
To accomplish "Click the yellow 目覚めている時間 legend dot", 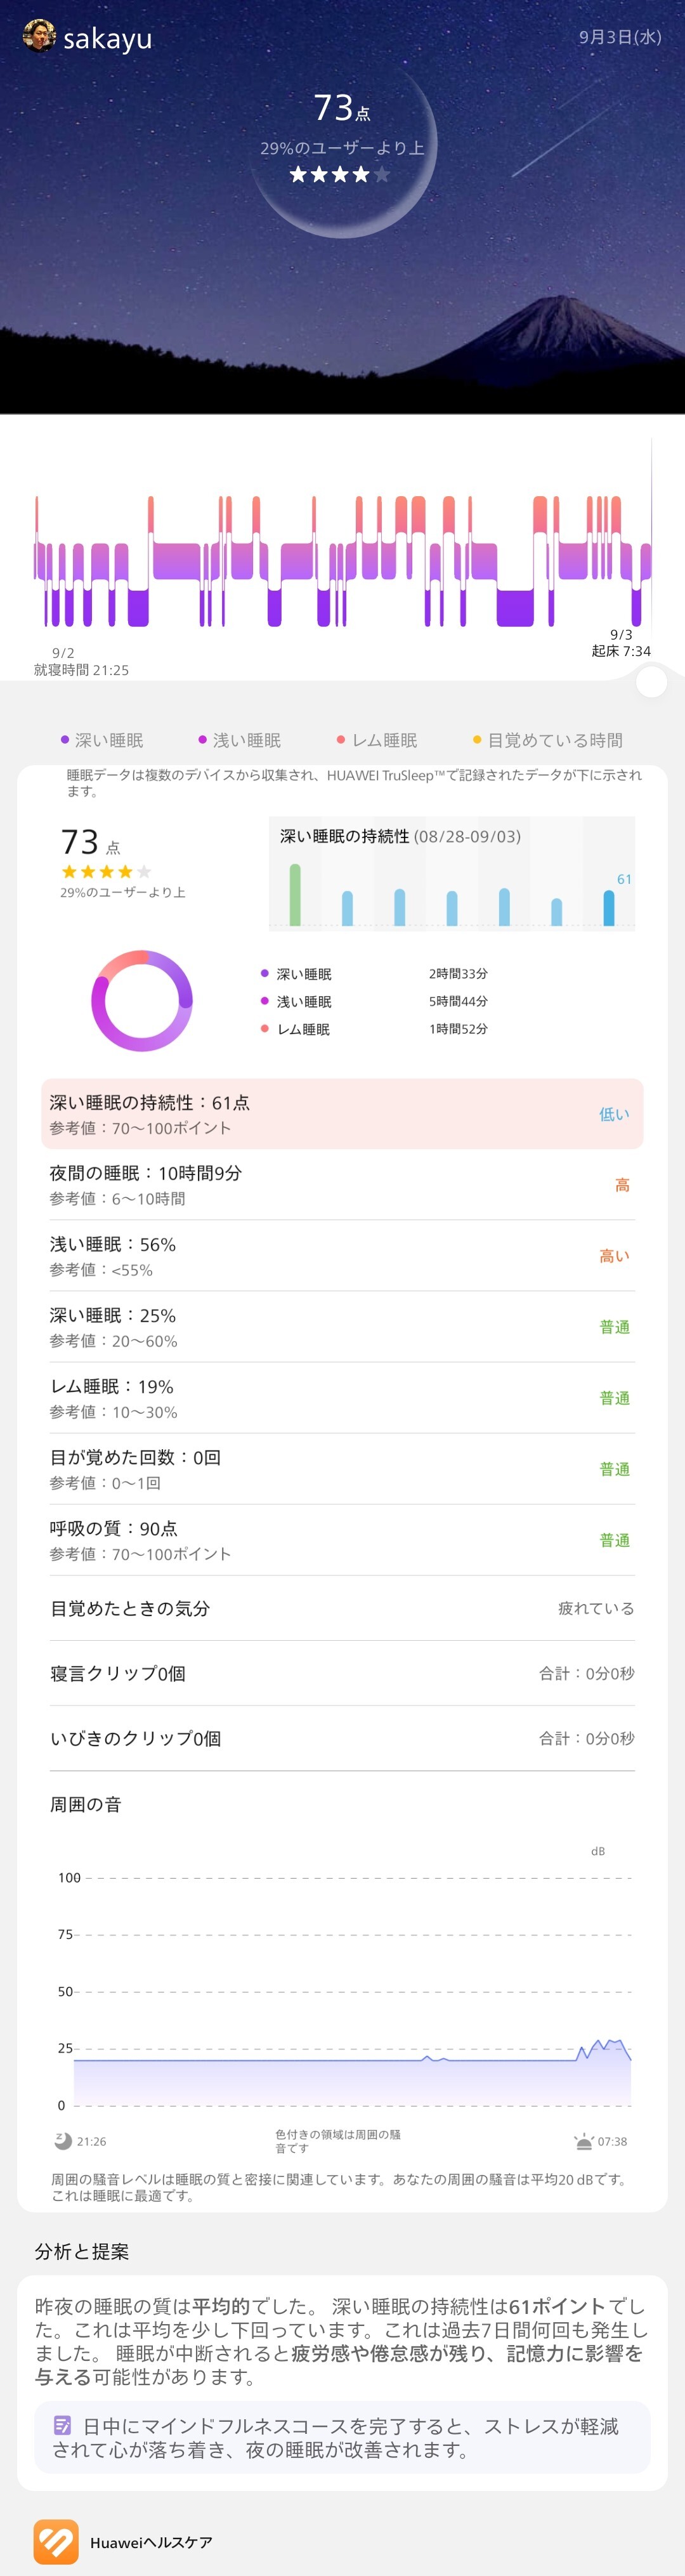I will point(477,740).
